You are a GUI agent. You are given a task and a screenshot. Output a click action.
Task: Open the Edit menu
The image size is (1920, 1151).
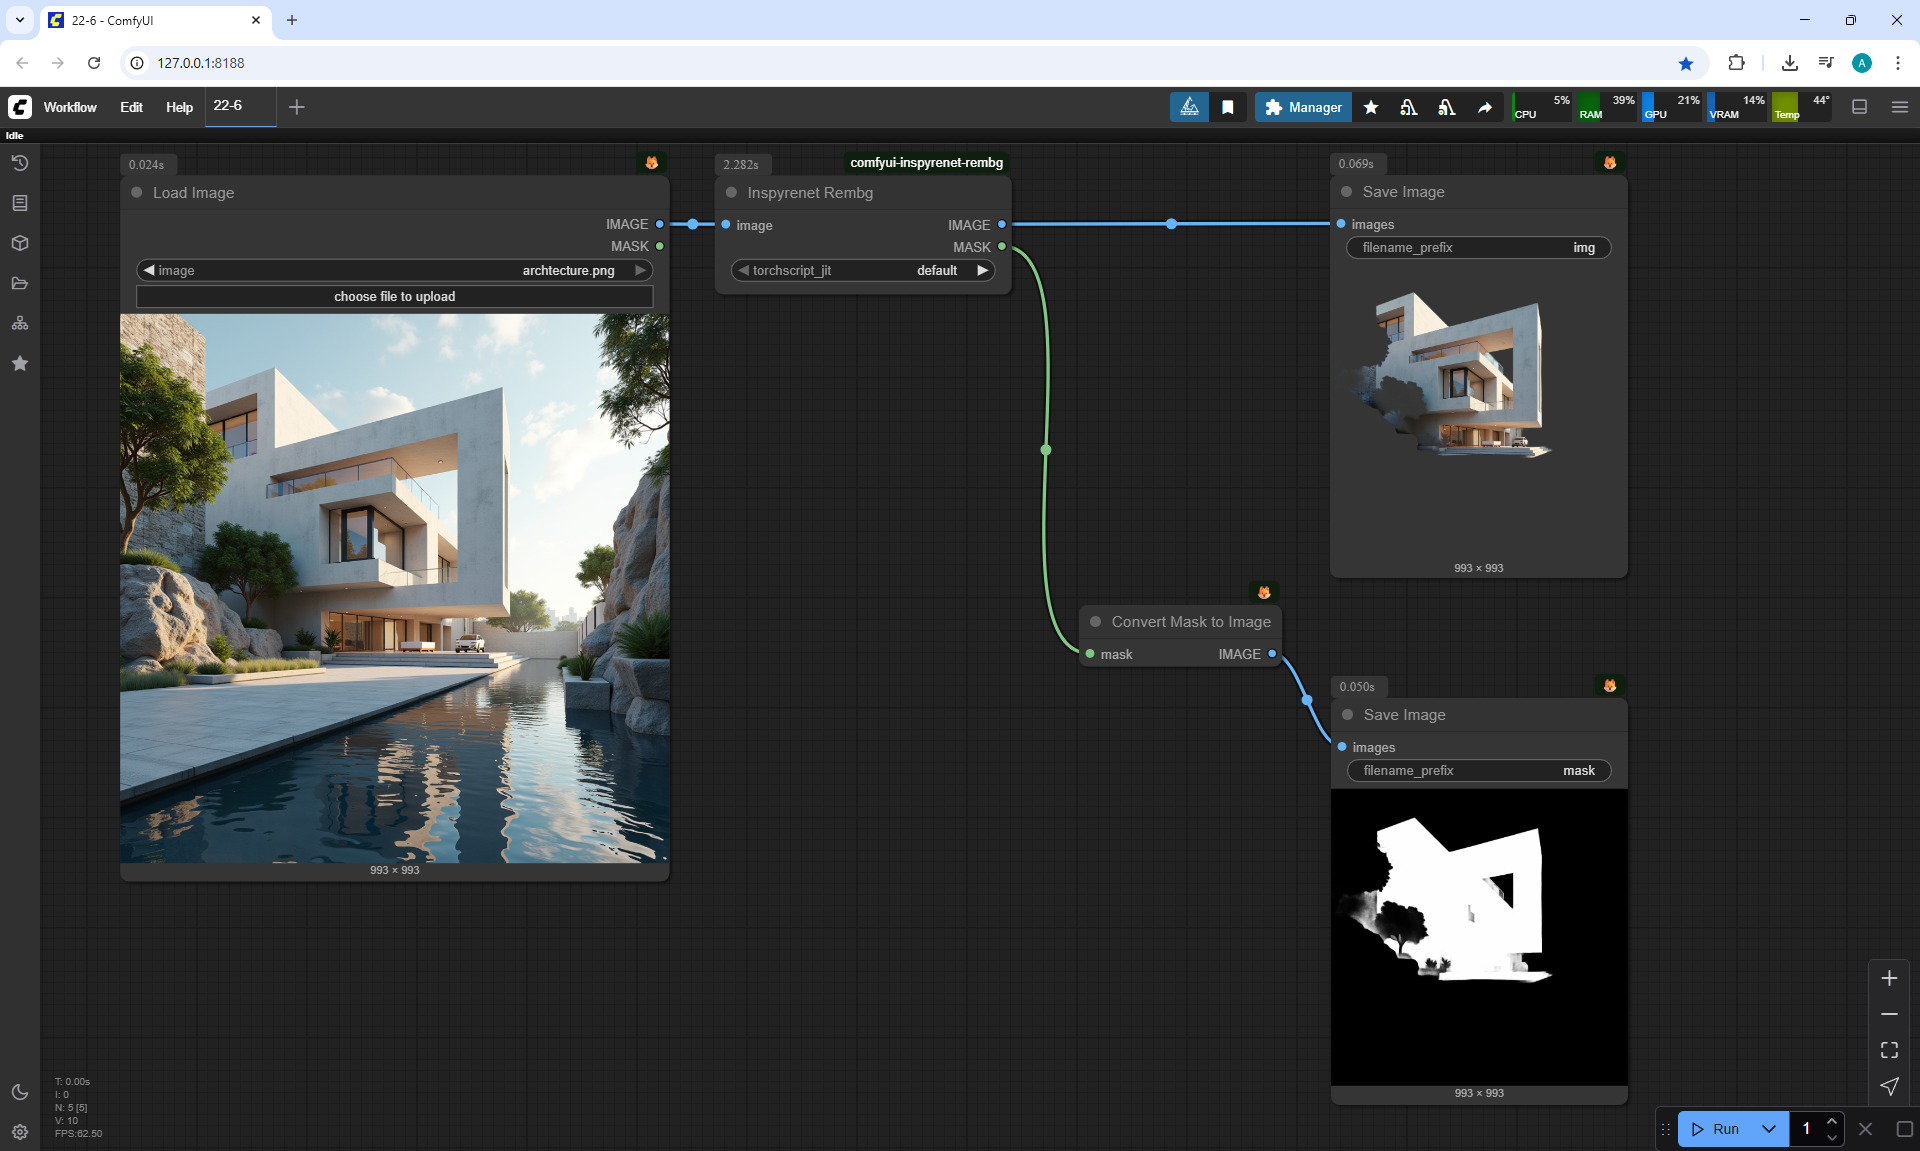click(131, 107)
